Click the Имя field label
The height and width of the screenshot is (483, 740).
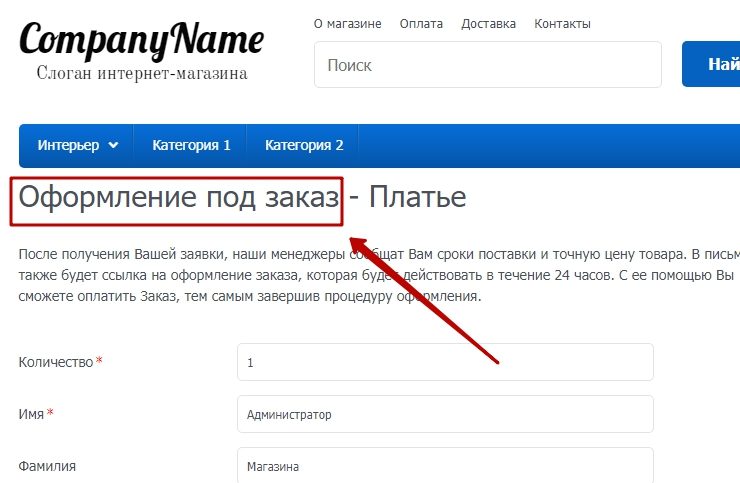click(x=31, y=414)
